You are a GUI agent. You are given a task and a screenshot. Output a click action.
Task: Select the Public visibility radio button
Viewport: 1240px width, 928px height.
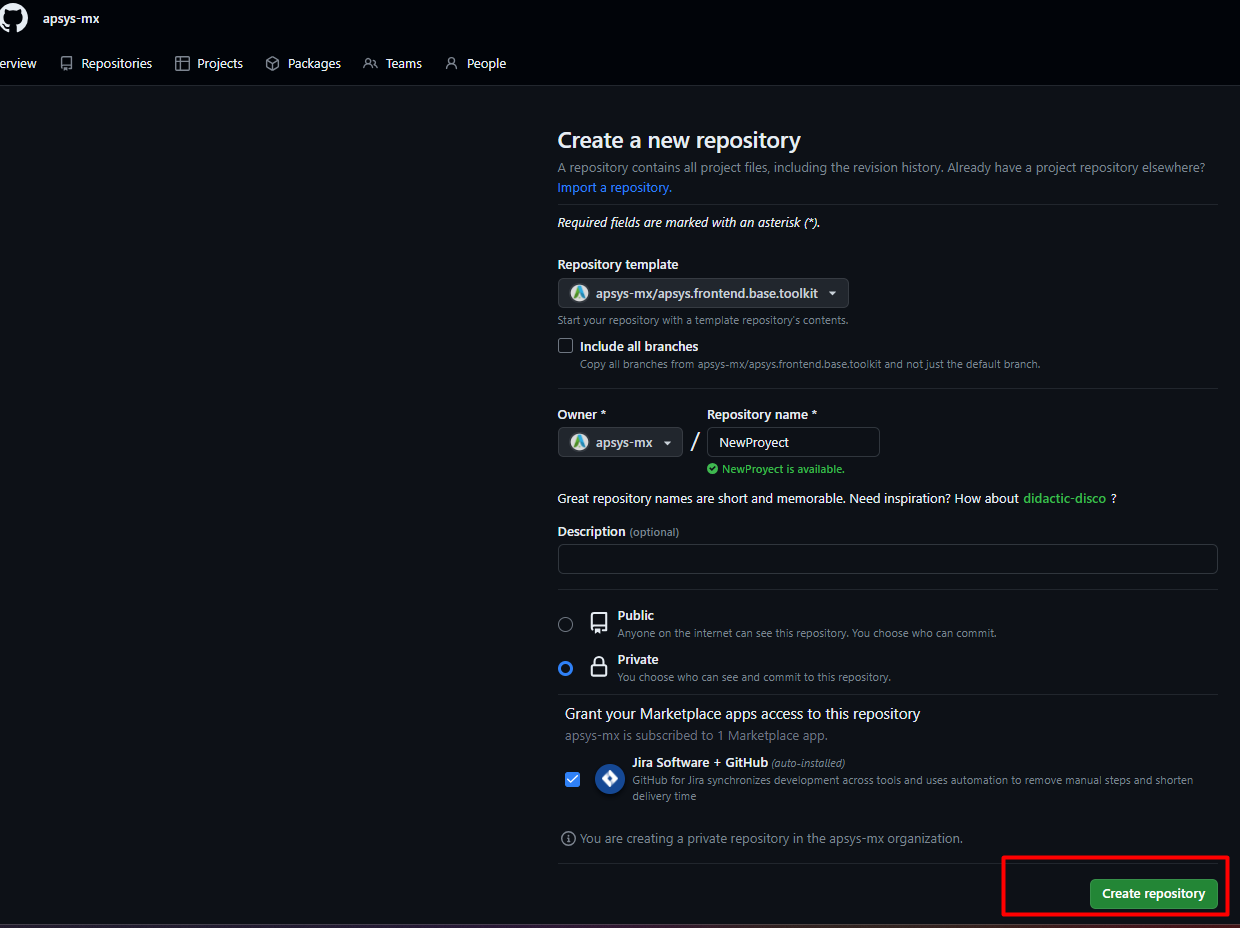tap(566, 624)
